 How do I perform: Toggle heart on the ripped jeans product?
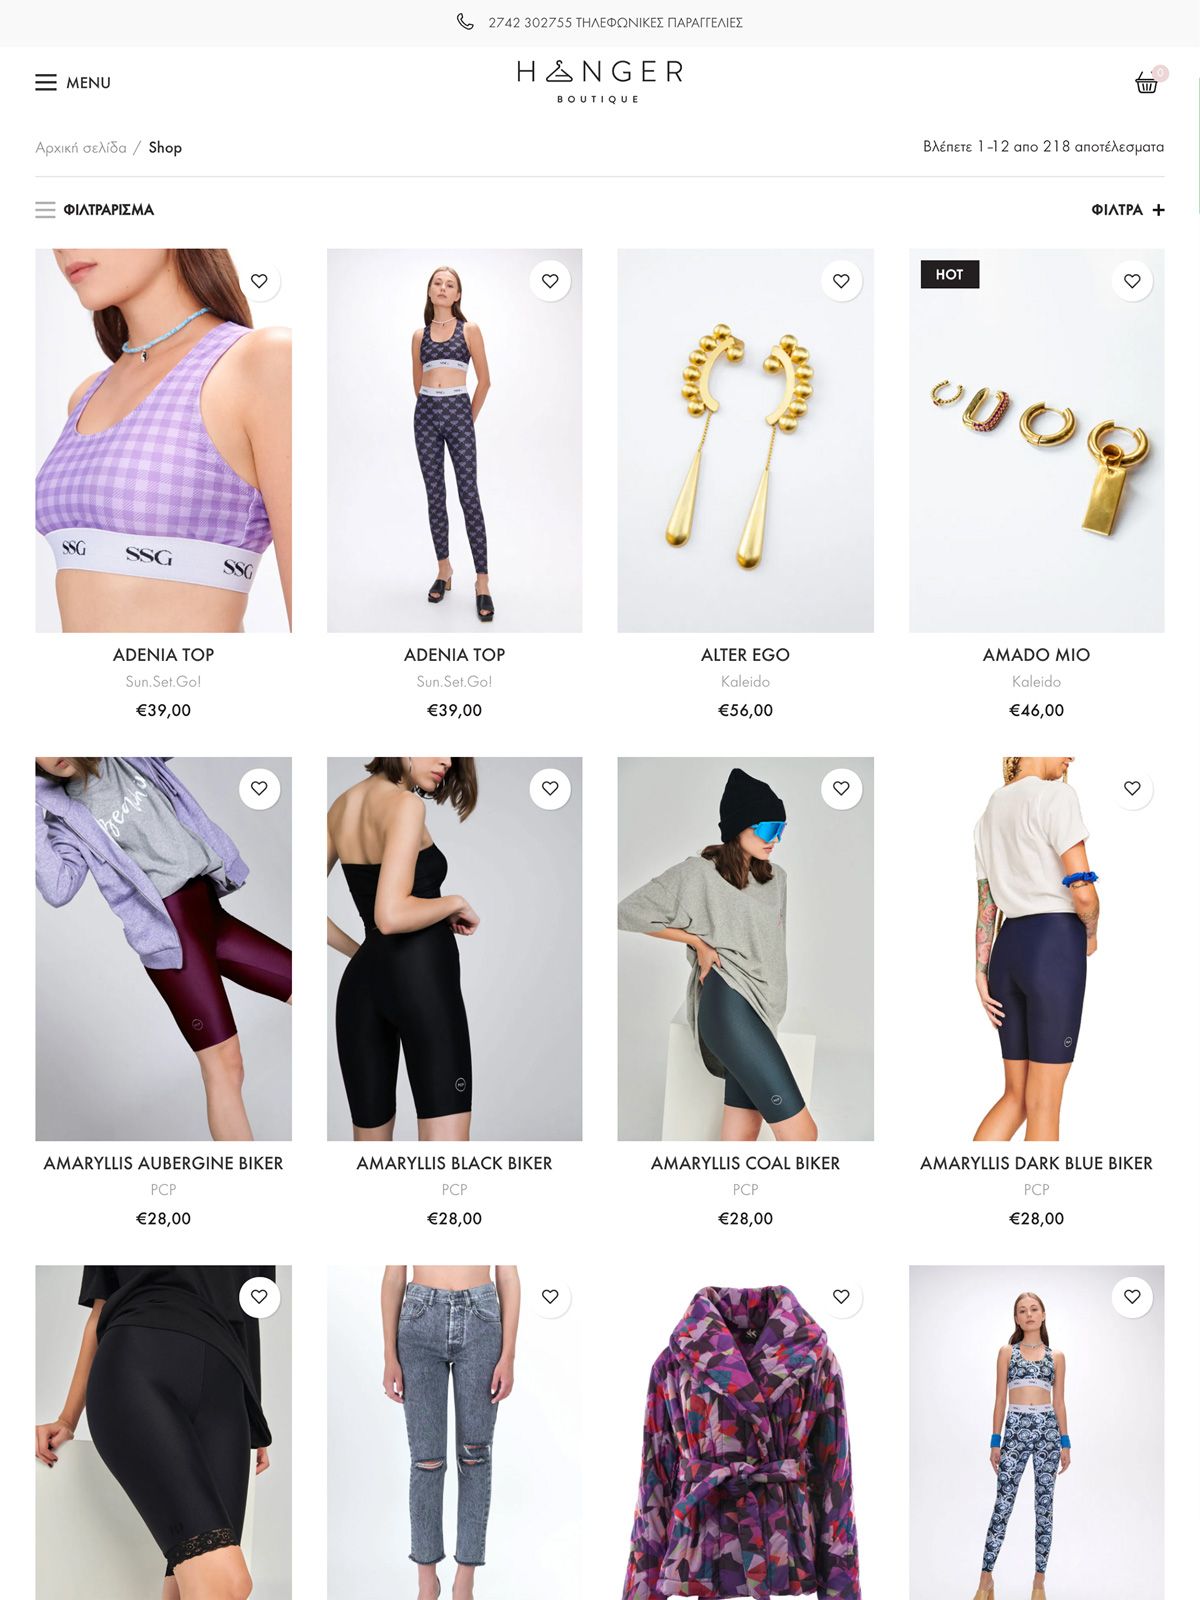550,1296
